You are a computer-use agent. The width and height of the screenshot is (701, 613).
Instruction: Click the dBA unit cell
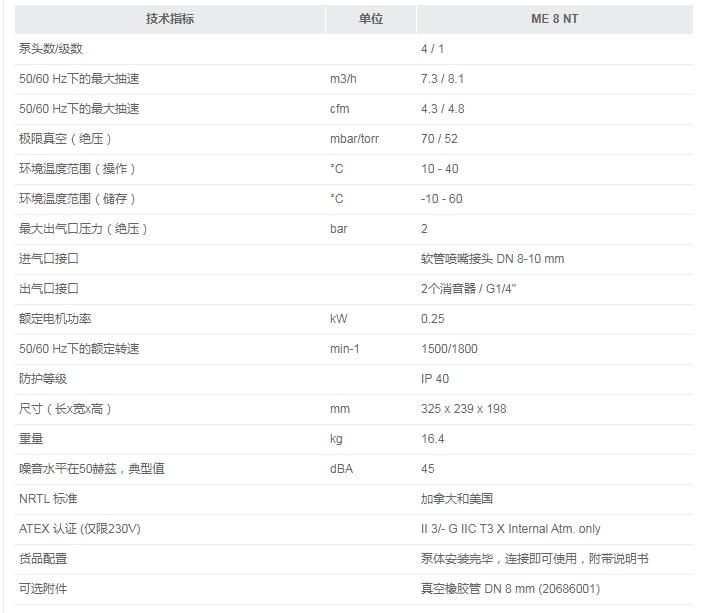[341, 469]
